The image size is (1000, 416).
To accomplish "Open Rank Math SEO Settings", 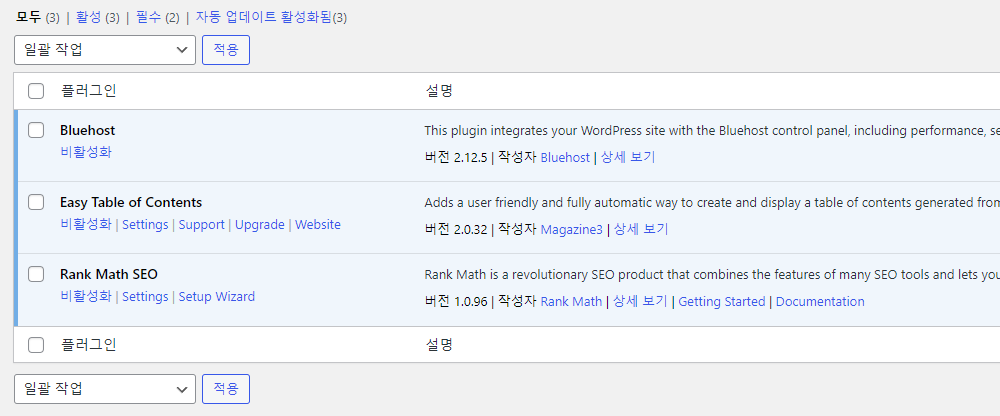I will [x=145, y=297].
